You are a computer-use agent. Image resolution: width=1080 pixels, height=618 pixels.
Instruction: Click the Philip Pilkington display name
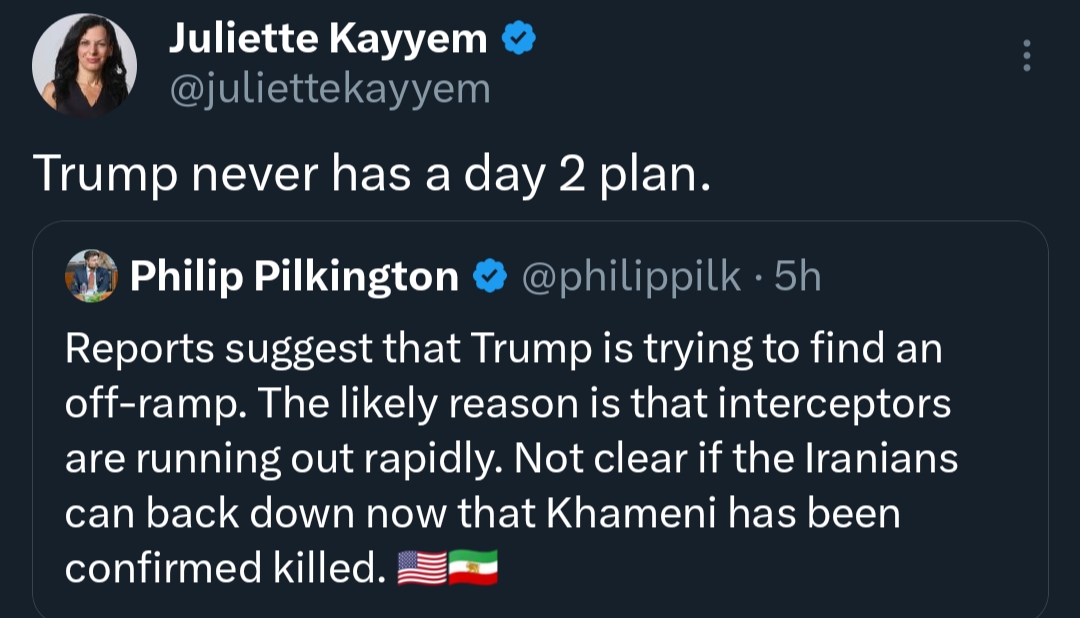click(294, 277)
